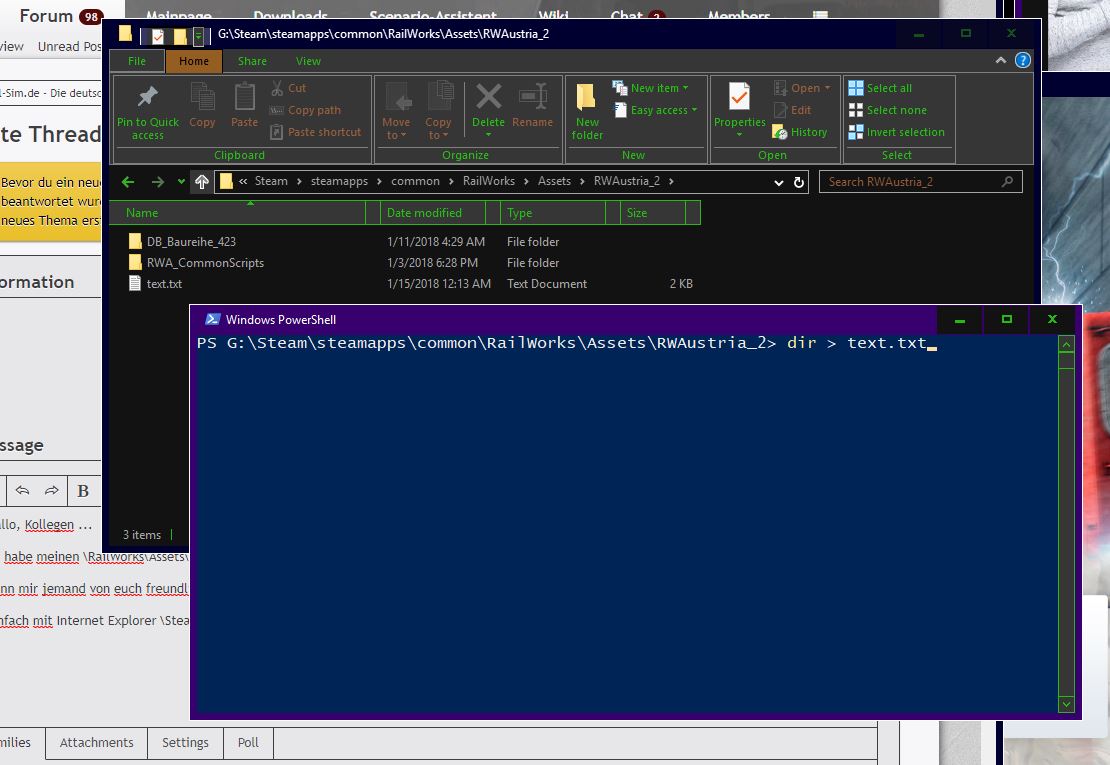Click steamapps in the breadcrumb path
The image size is (1110, 765).
click(x=339, y=181)
